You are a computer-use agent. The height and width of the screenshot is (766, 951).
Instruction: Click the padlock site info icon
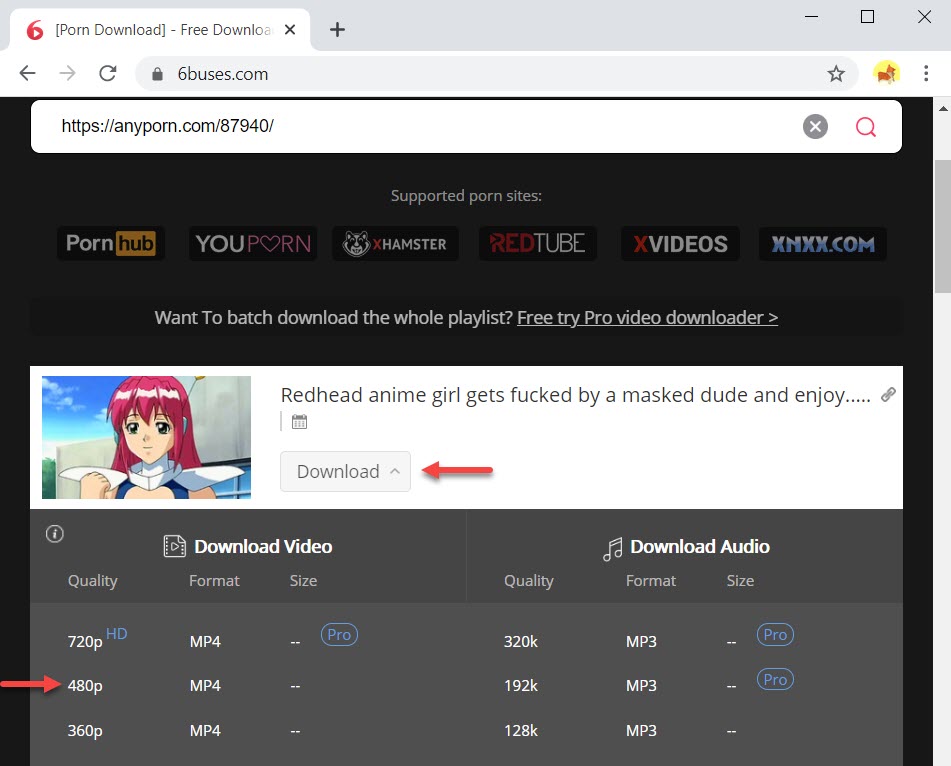tap(157, 73)
